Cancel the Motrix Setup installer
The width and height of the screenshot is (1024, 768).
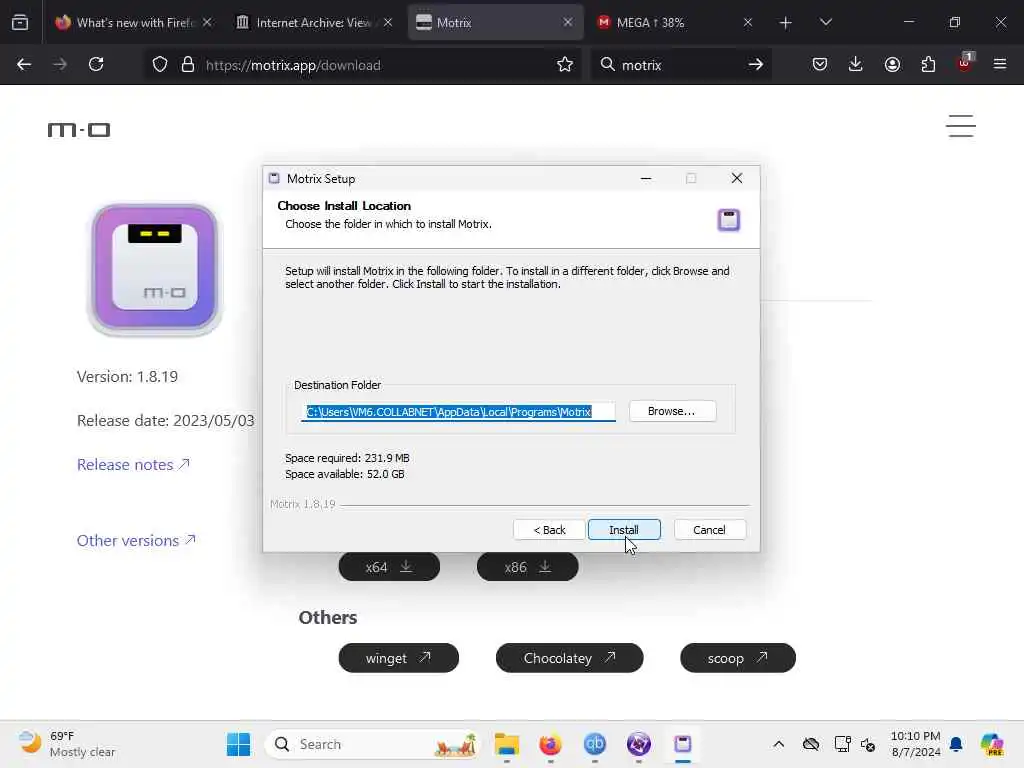(709, 530)
